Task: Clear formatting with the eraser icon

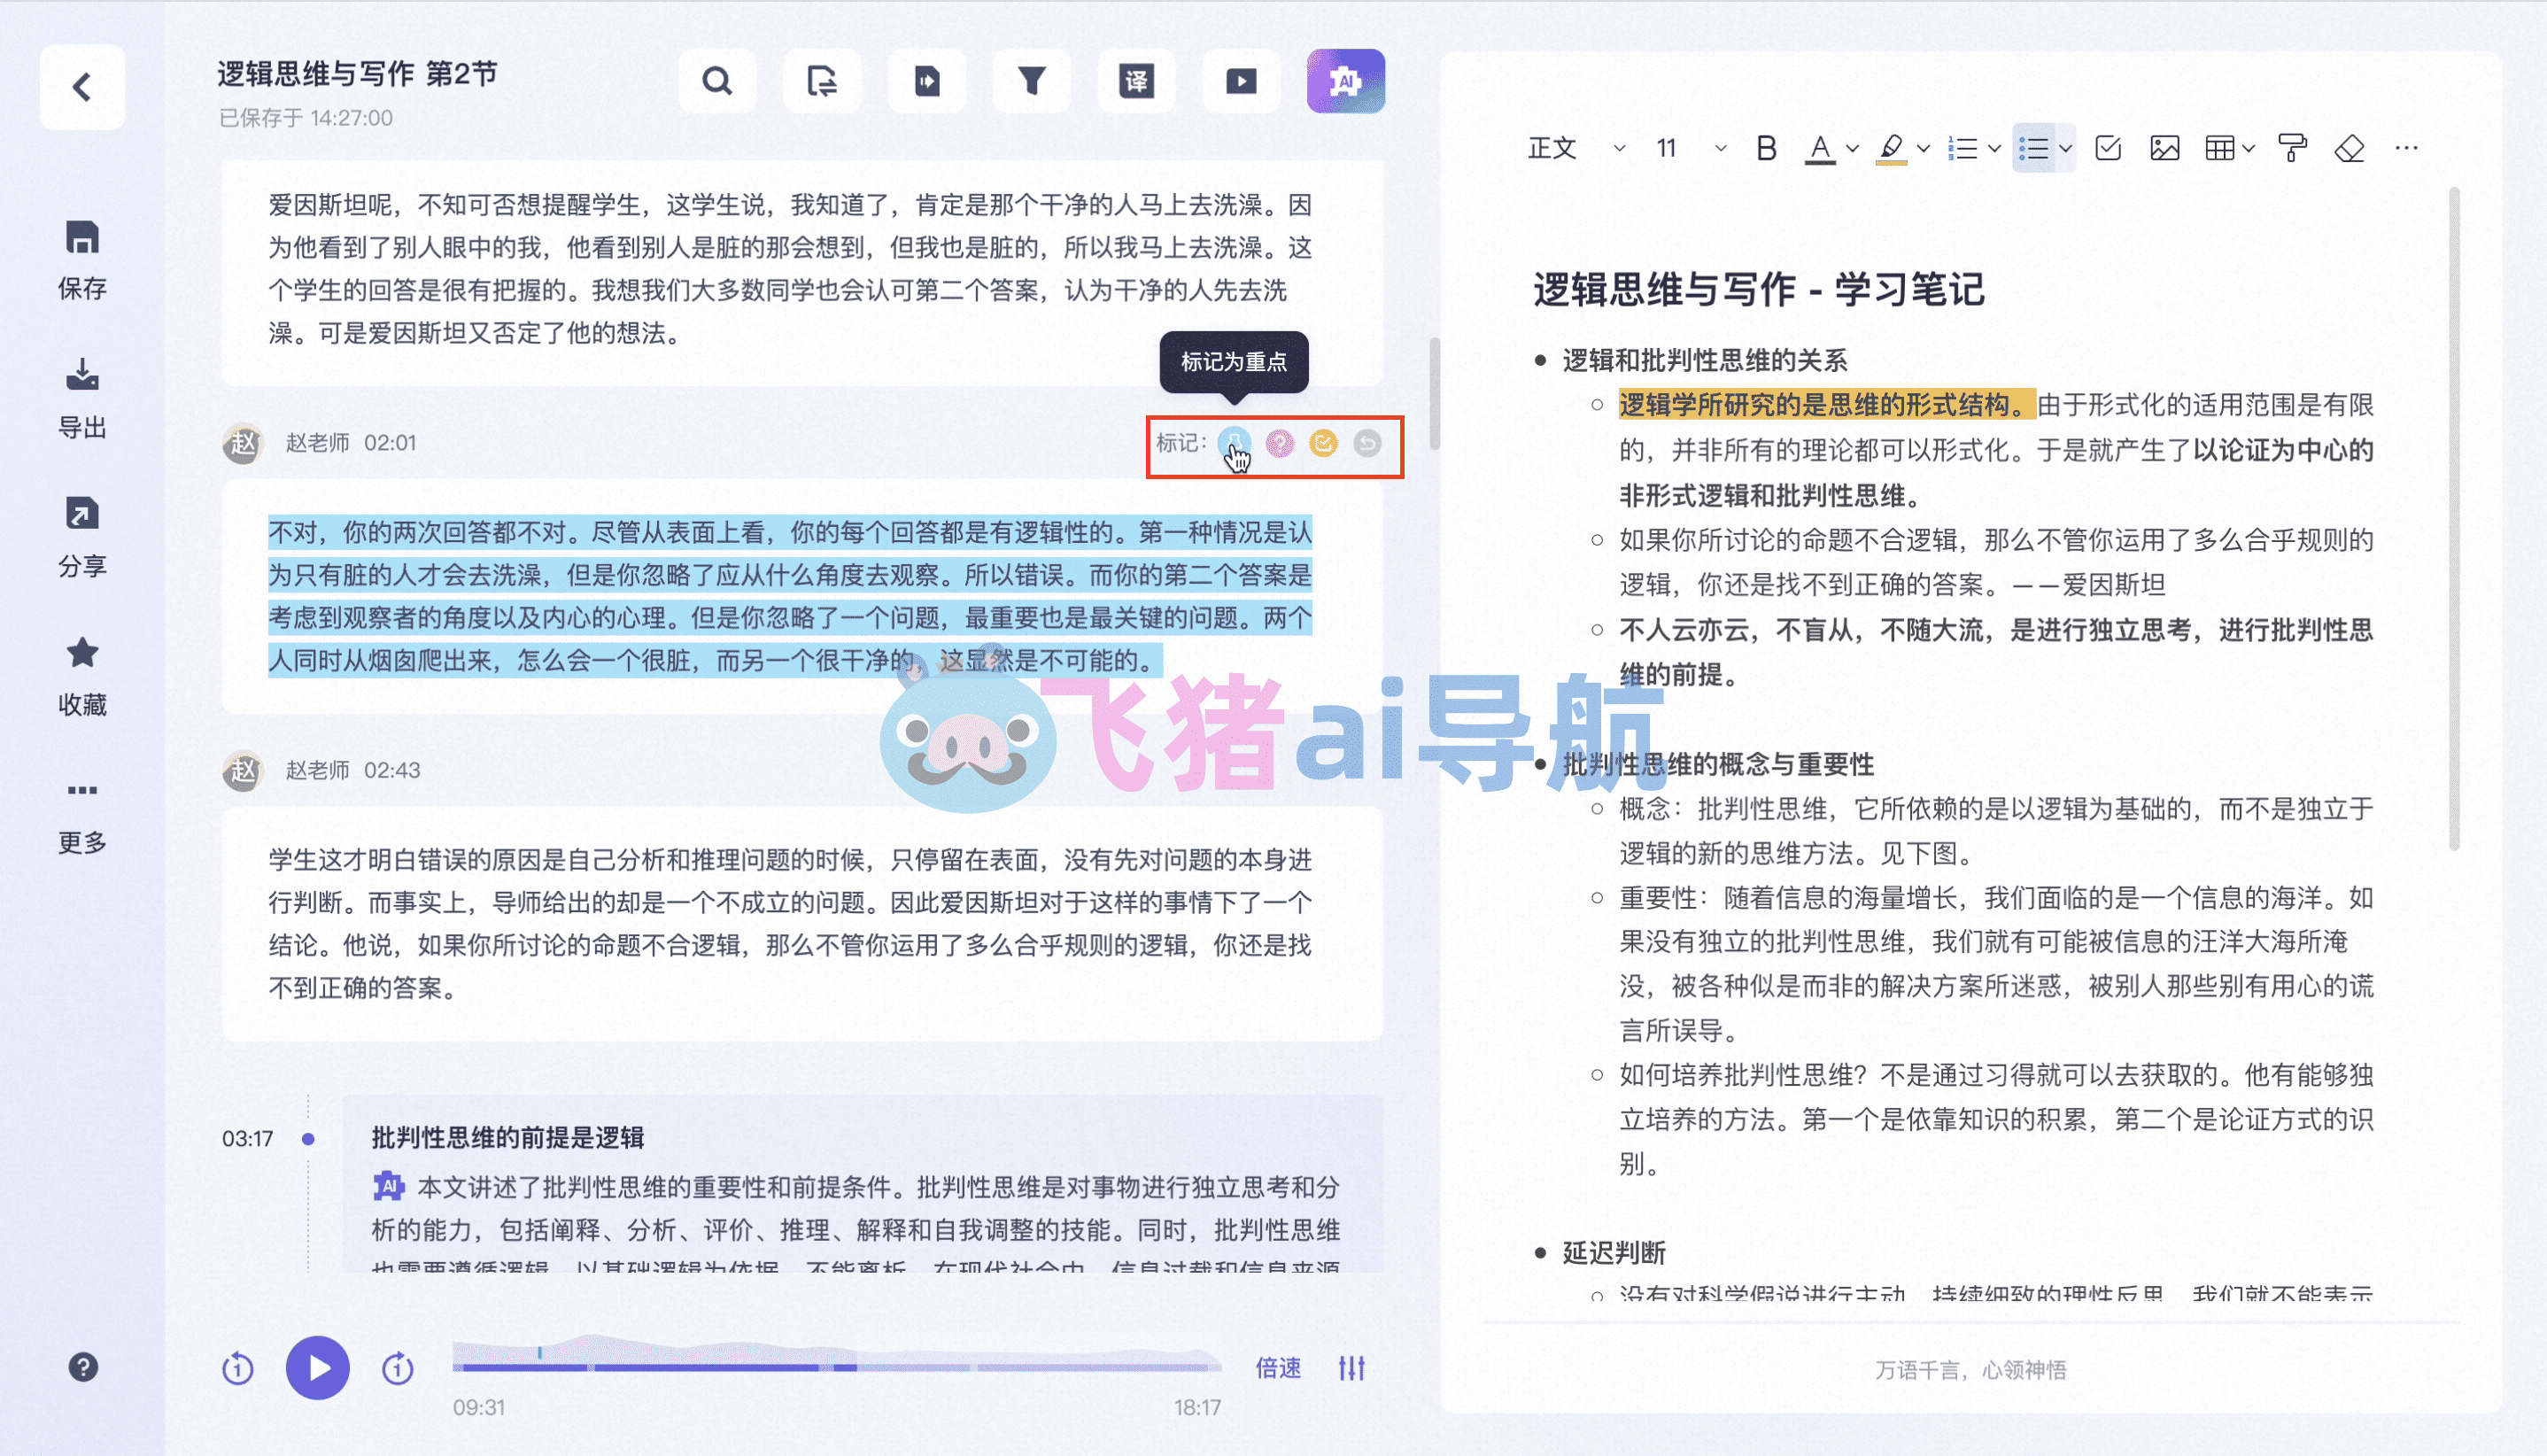Action: click(2349, 149)
